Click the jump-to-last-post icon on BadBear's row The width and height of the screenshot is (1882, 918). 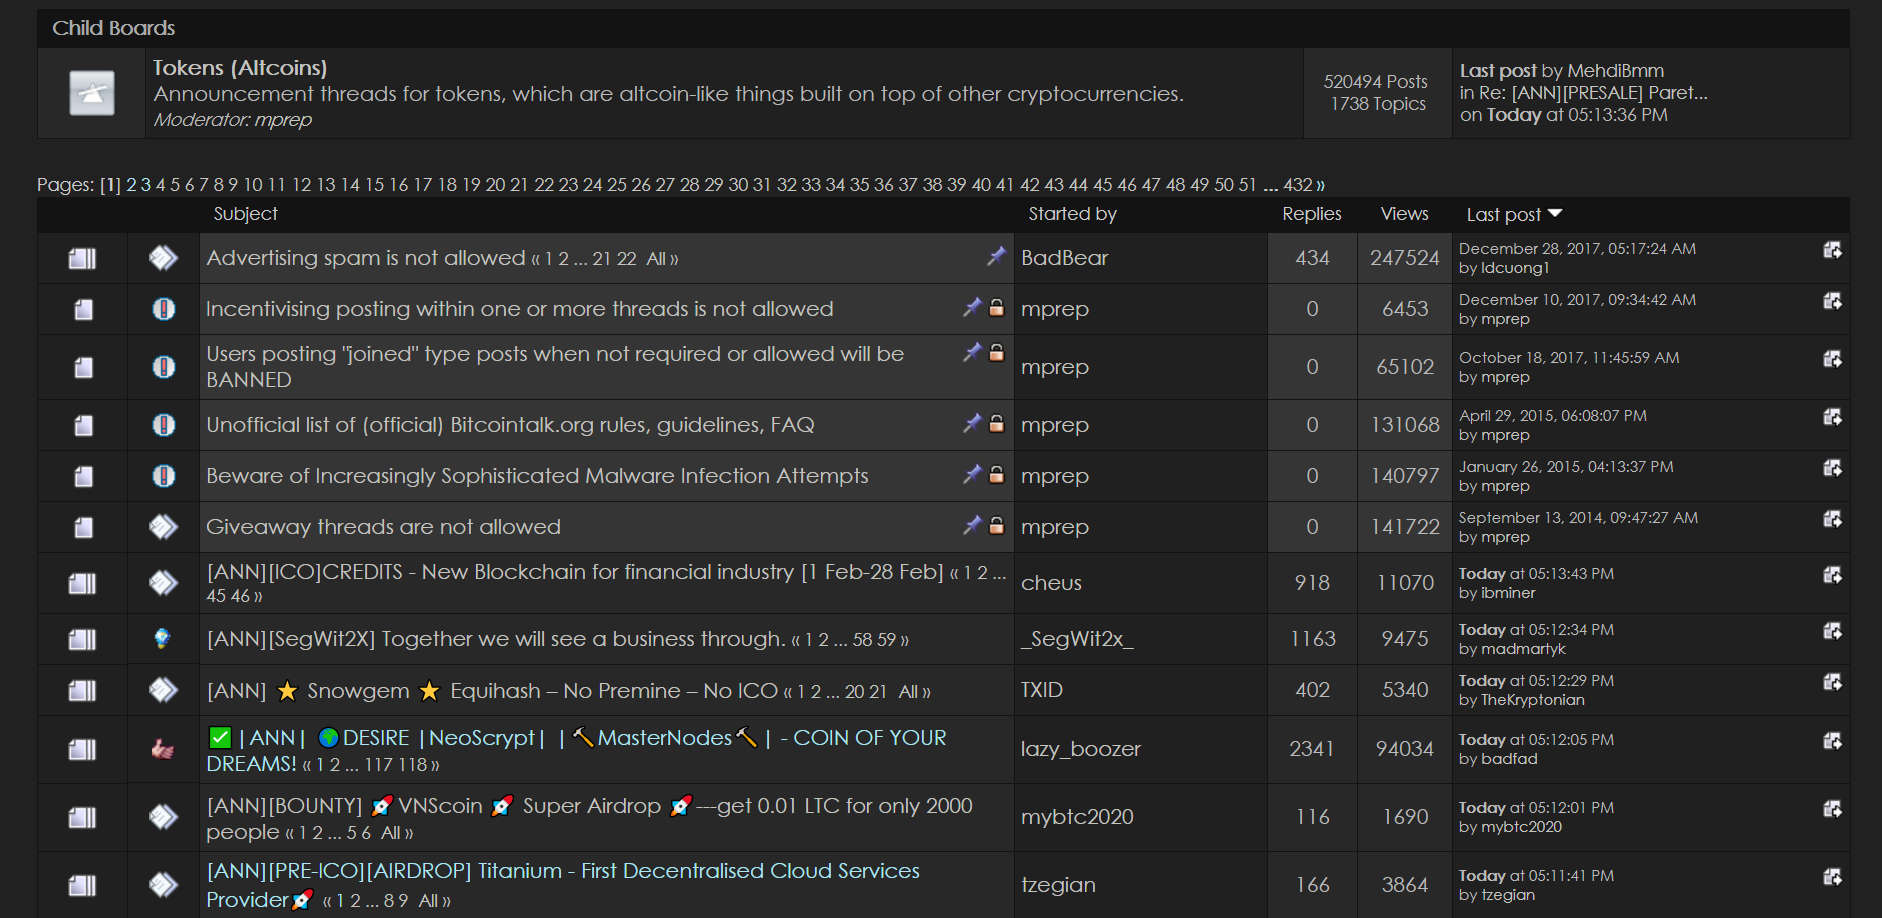[1833, 250]
